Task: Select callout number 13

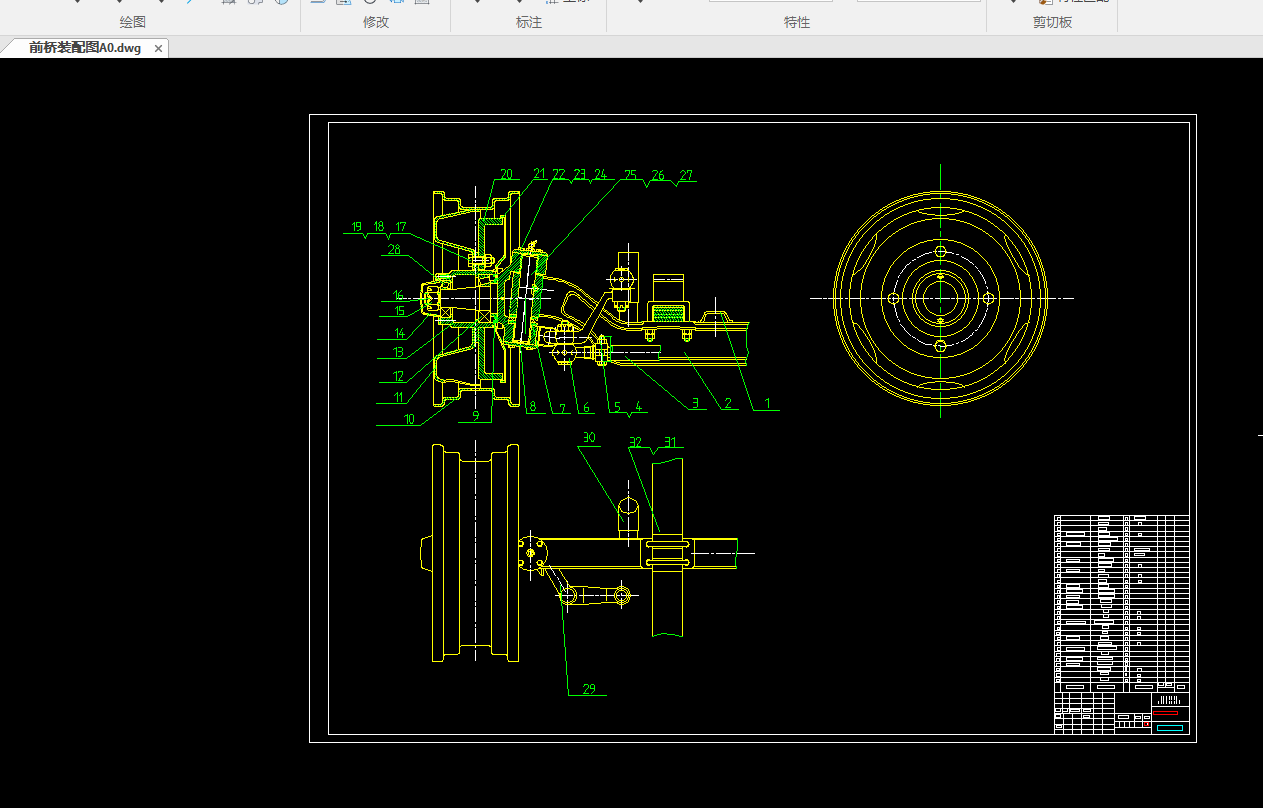Action: point(399,352)
